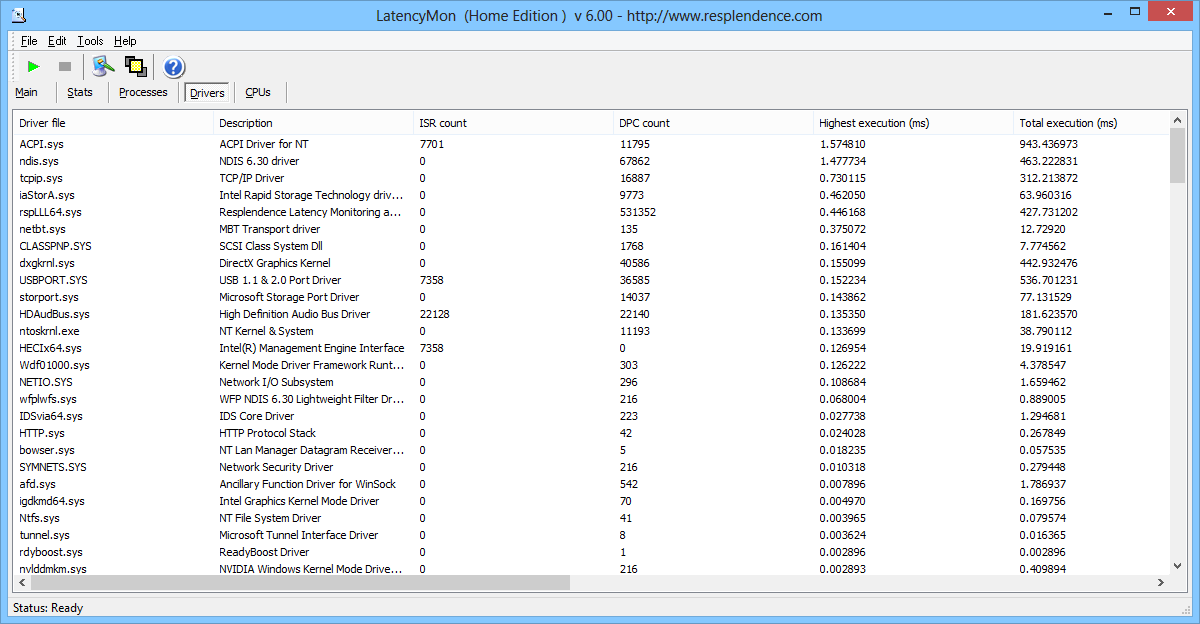This screenshot has height=624, width=1200.
Task: Switch to the Stats tab
Action: coord(80,92)
